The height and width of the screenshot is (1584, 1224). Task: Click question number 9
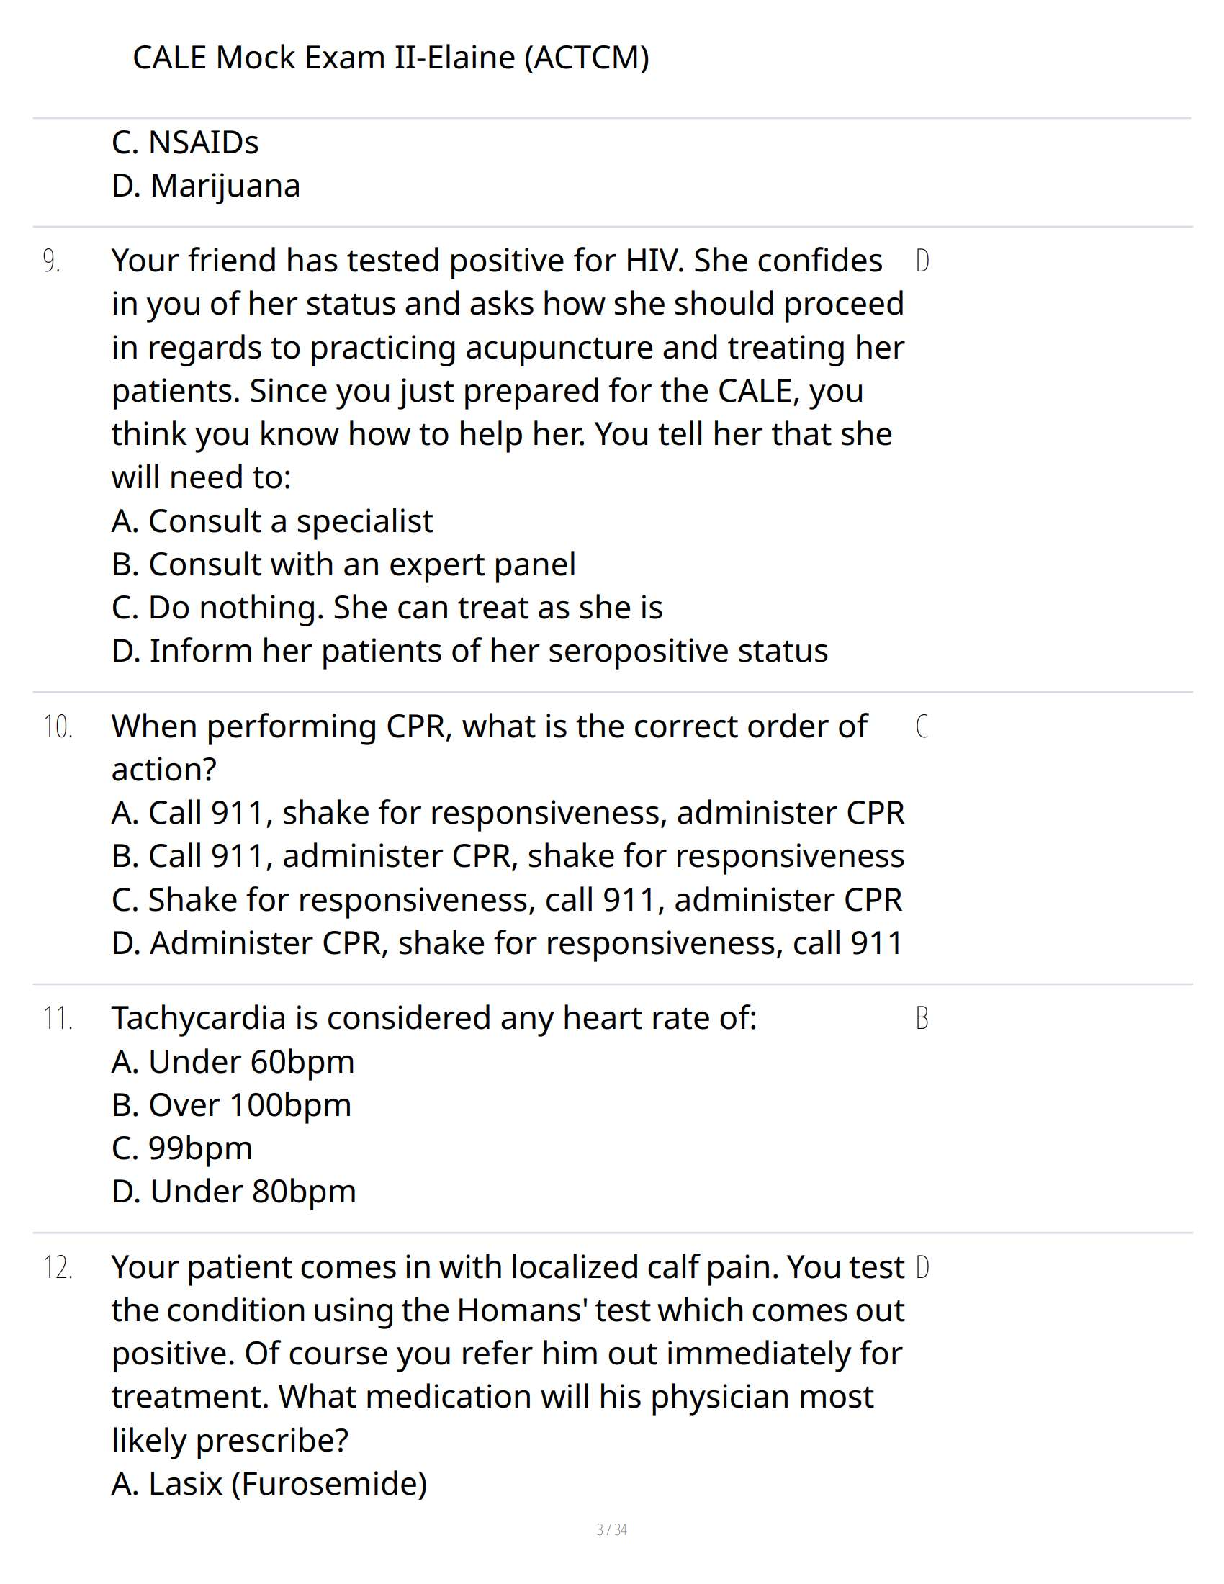51,261
